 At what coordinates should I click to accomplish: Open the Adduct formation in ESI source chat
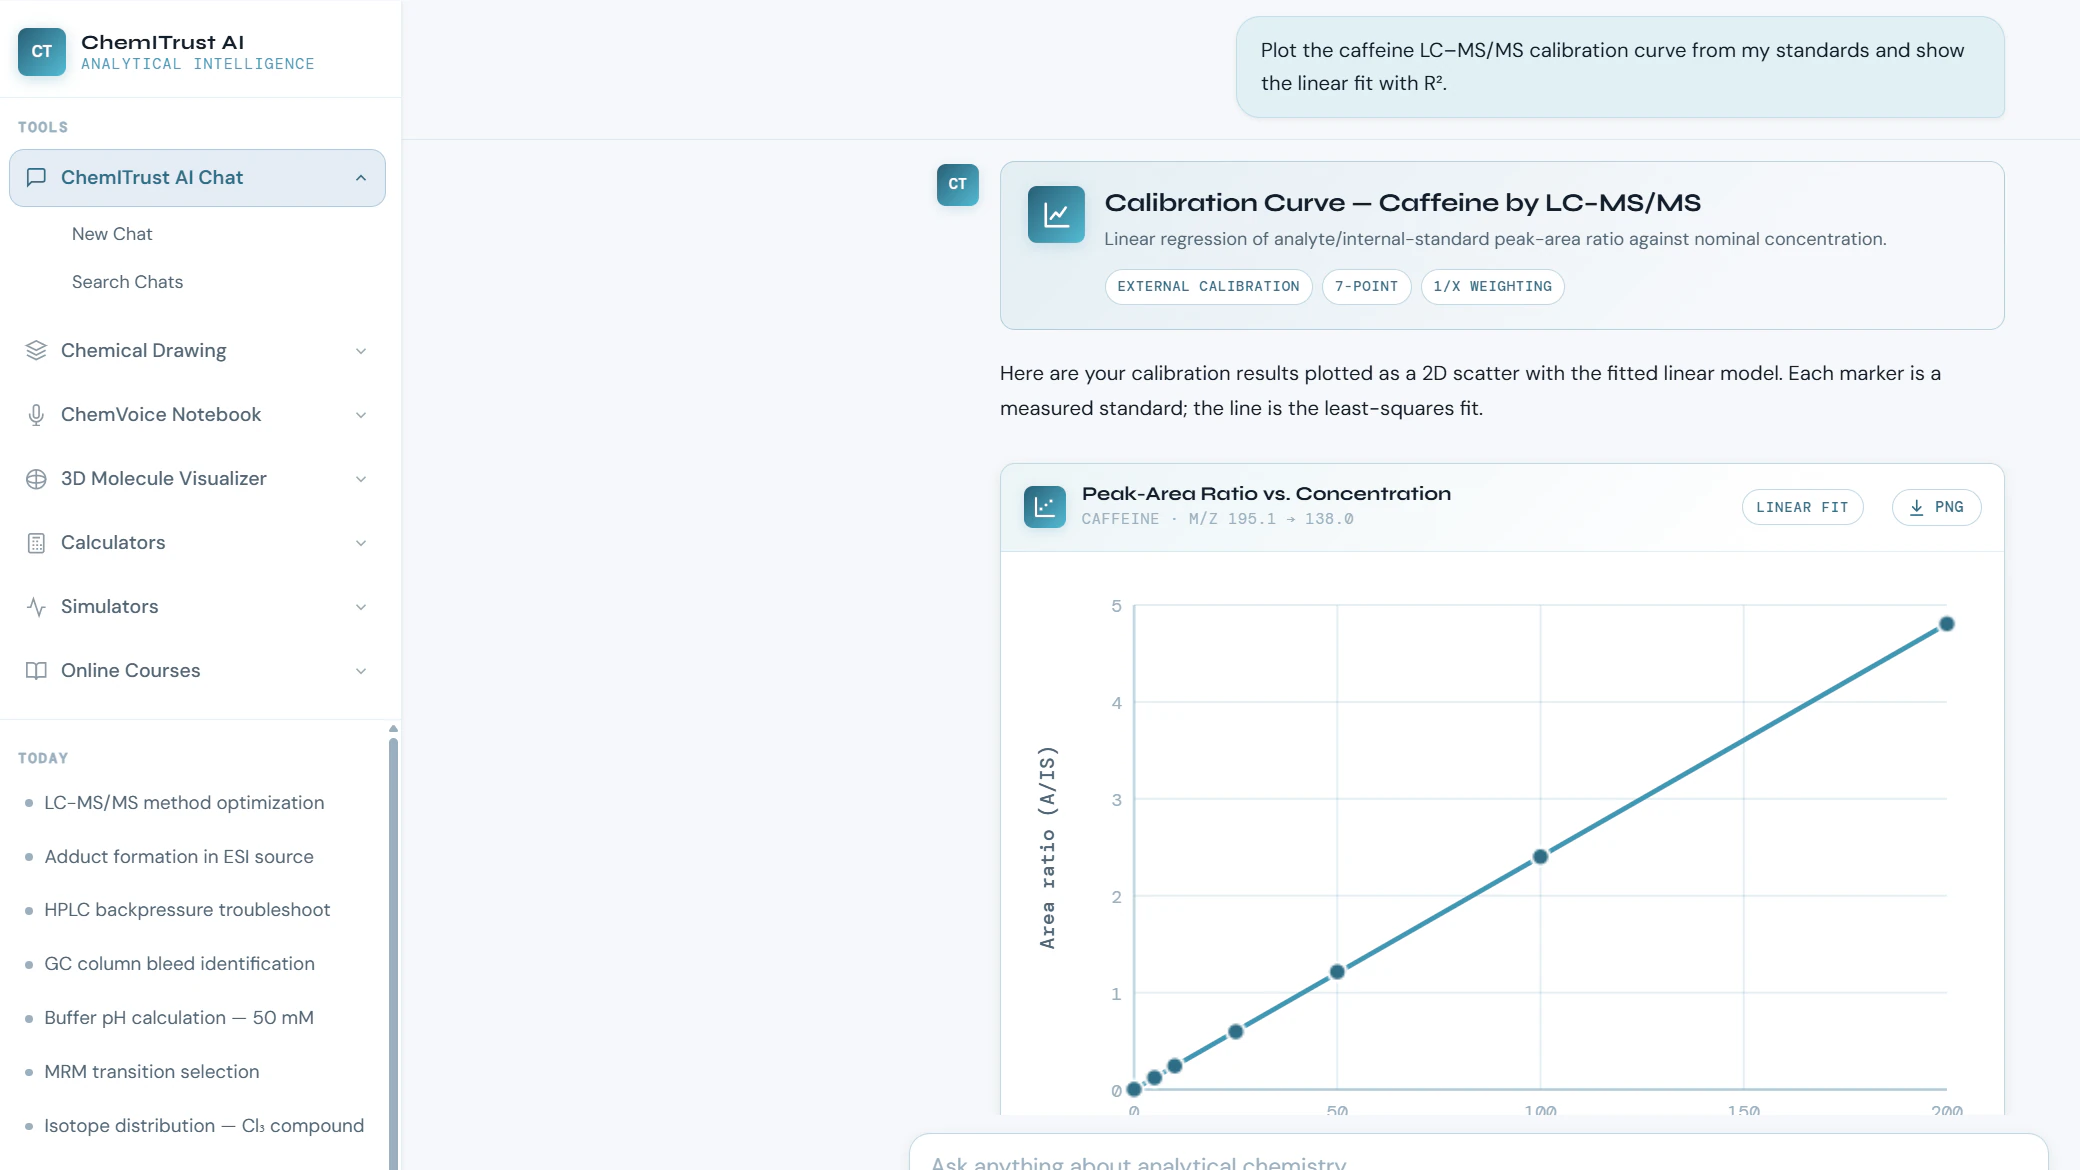coord(179,857)
